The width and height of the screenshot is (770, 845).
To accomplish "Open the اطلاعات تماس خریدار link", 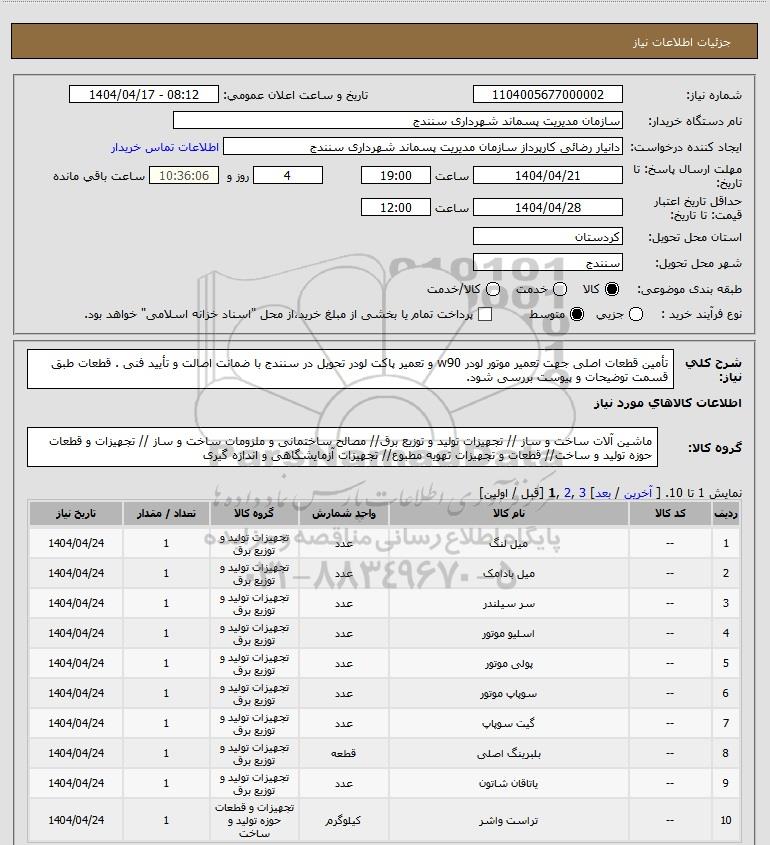I will (165, 147).
